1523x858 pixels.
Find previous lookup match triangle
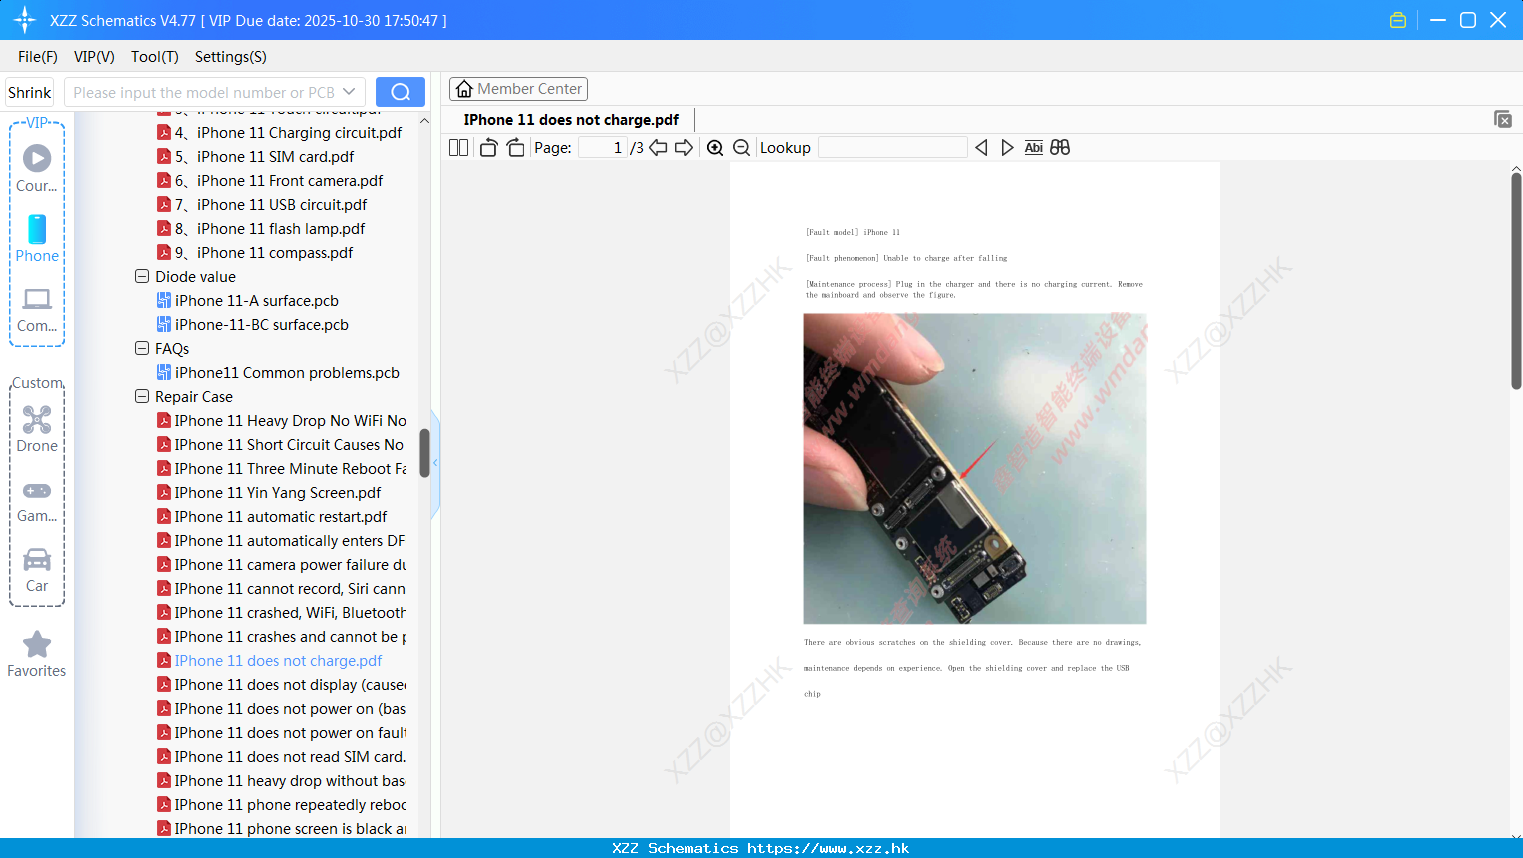pyautogui.click(x=981, y=147)
